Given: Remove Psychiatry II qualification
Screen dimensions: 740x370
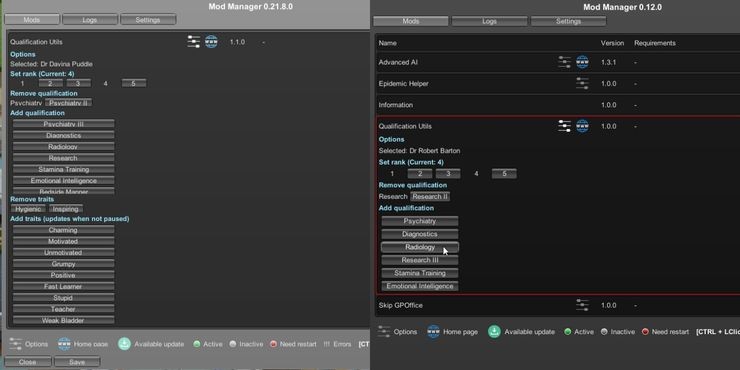Looking at the screenshot, I should (68, 103).
